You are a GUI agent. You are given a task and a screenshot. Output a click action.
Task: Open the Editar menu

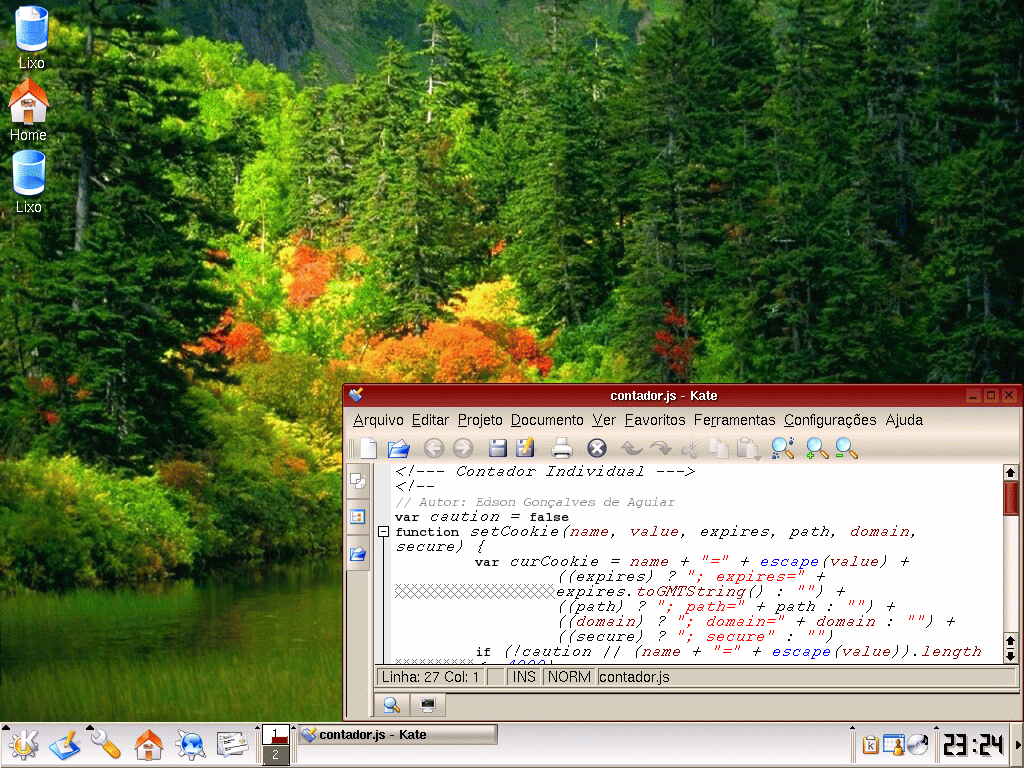point(430,420)
